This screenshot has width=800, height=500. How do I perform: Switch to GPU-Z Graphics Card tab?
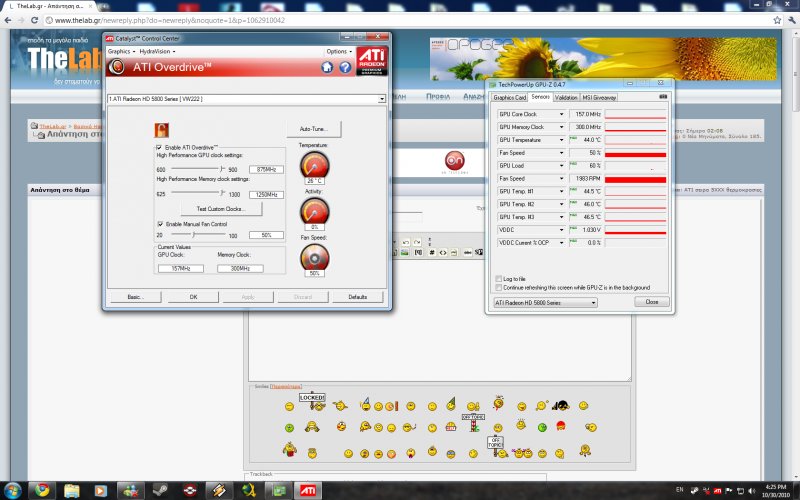(509, 97)
